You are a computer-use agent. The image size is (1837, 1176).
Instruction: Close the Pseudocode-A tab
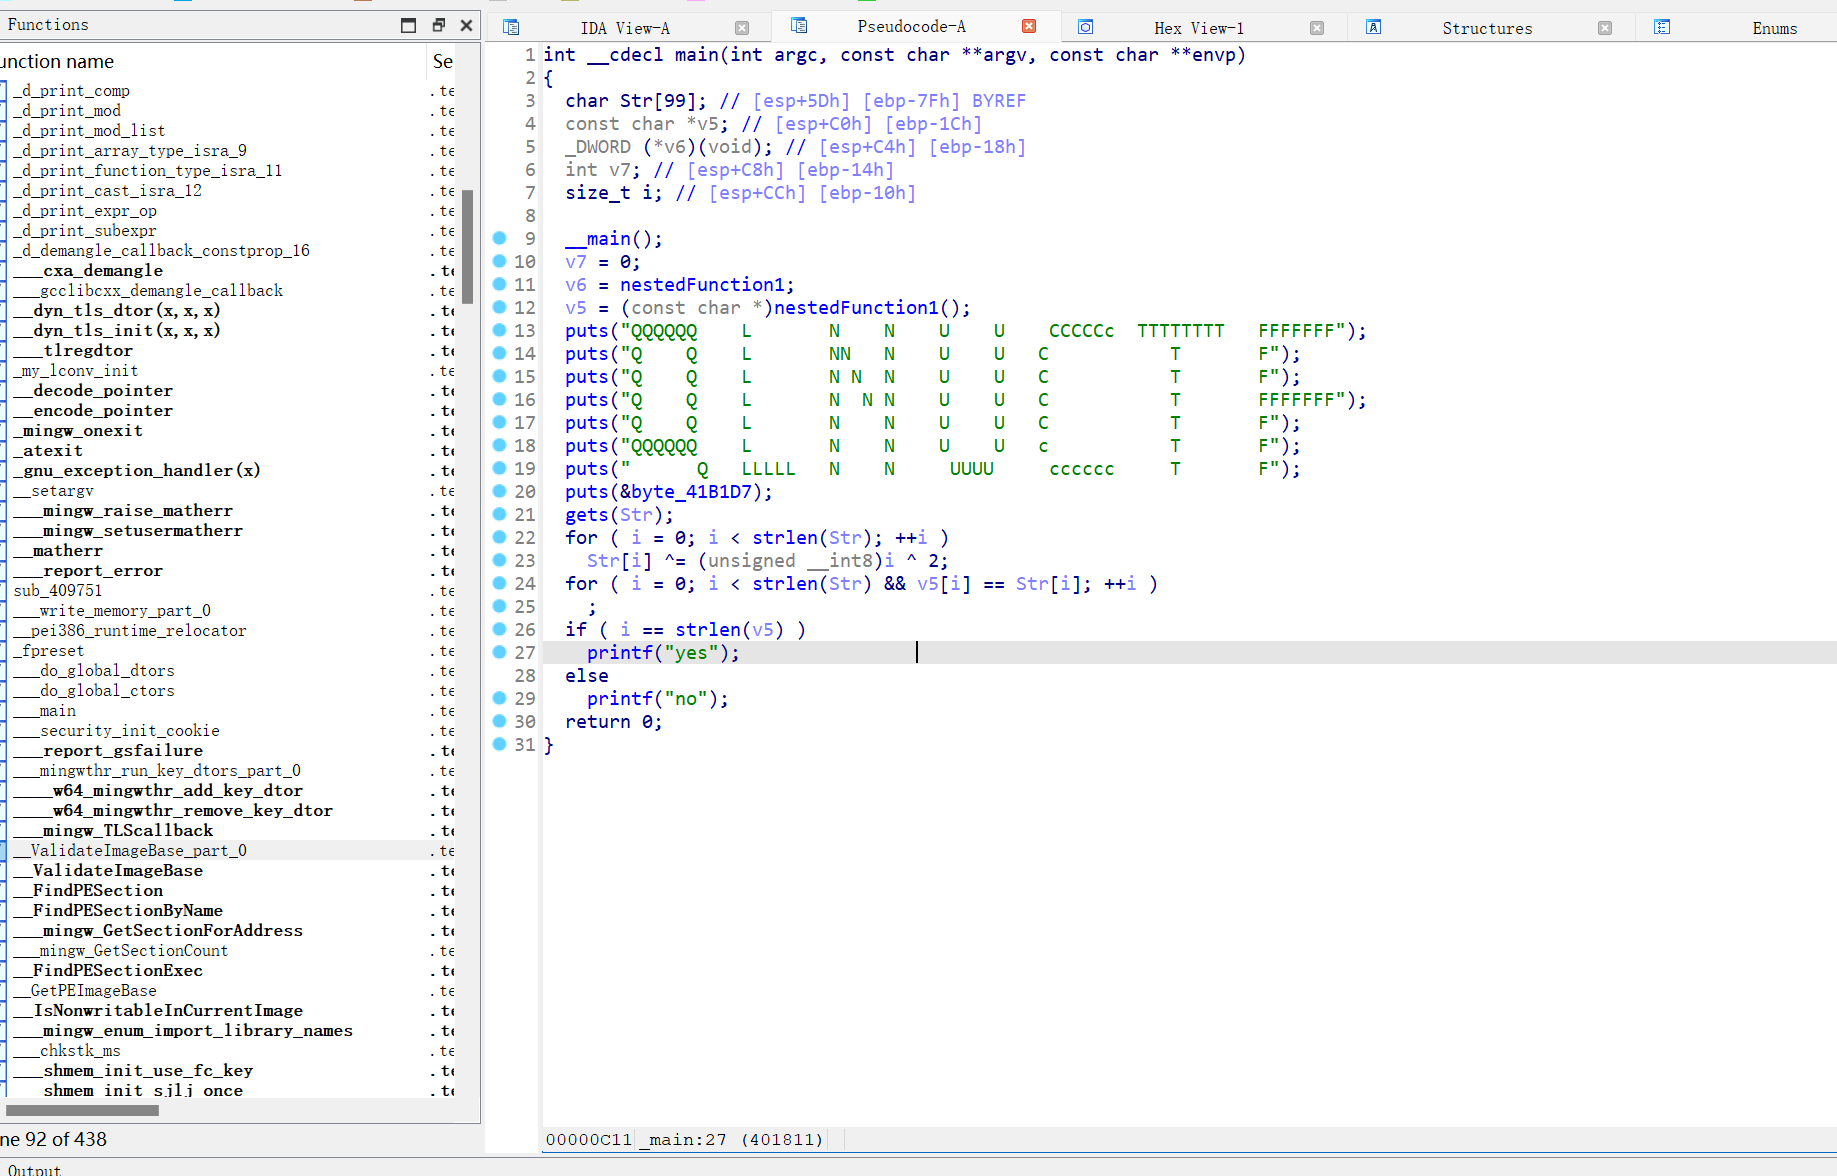pyautogui.click(x=1029, y=26)
